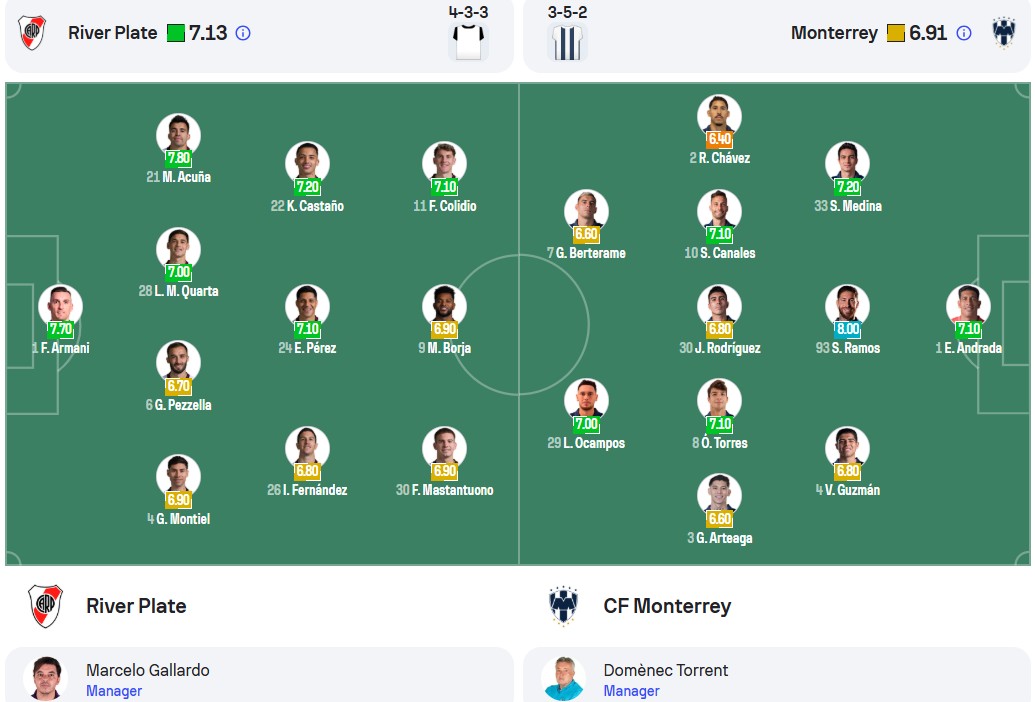This screenshot has height=702, width=1035.
Task: Click River Plate badge below the pitch
Action: point(45,606)
